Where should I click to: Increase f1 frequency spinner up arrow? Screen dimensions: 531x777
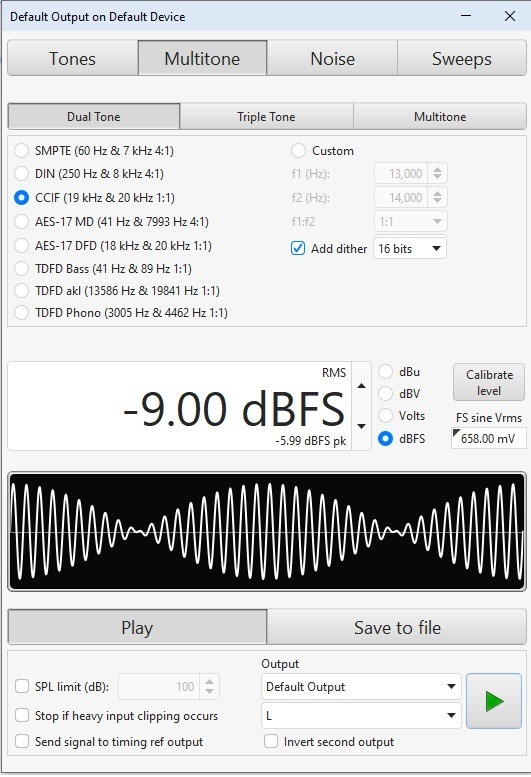pos(437,169)
